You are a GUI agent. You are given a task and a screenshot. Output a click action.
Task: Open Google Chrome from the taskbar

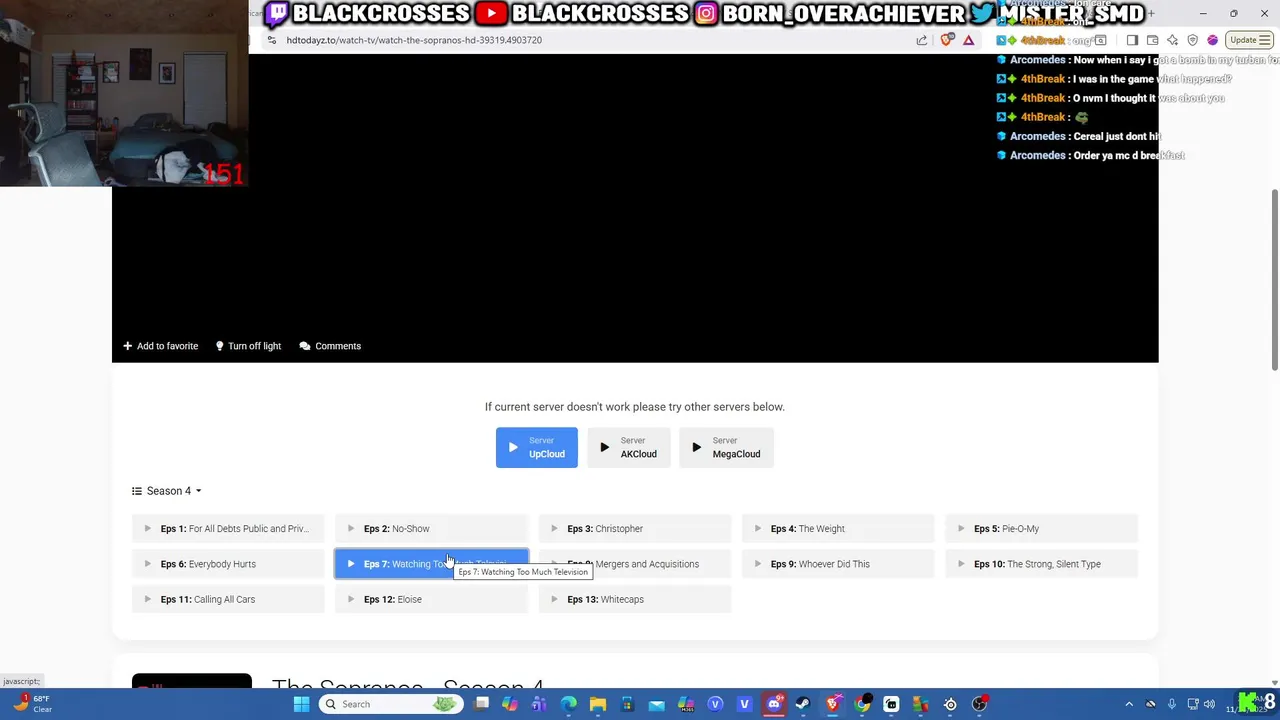[862, 704]
